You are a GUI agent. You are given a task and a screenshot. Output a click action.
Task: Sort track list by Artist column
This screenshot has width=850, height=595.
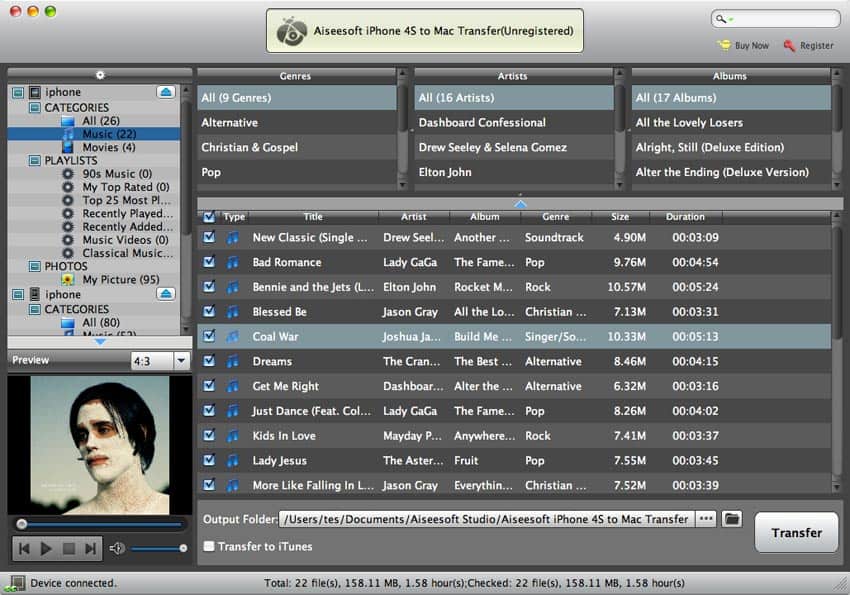[x=414, y=217]
